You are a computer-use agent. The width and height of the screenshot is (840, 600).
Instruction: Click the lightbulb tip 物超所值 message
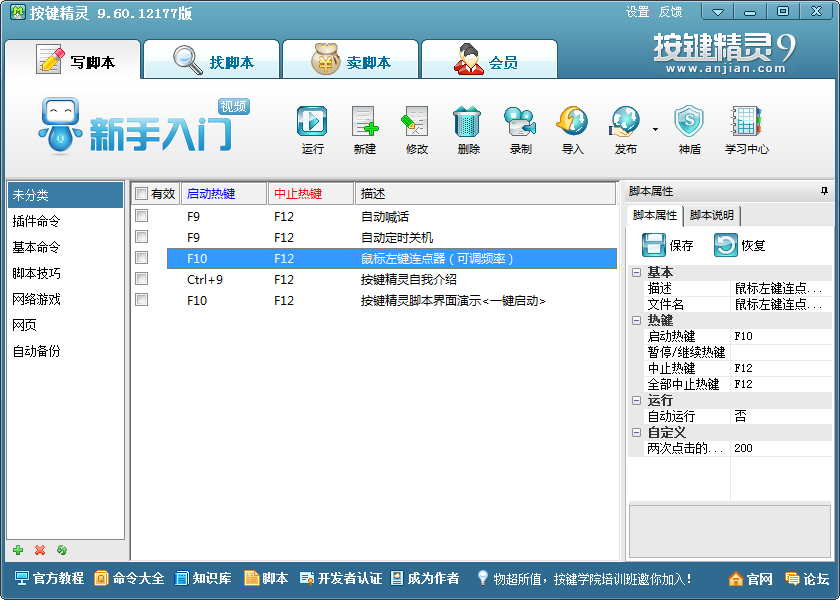coord(584,579)
